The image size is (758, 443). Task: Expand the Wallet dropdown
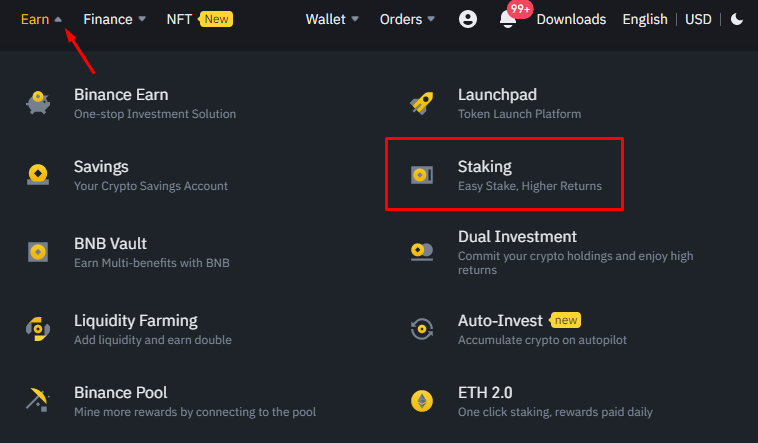(334, 19)
